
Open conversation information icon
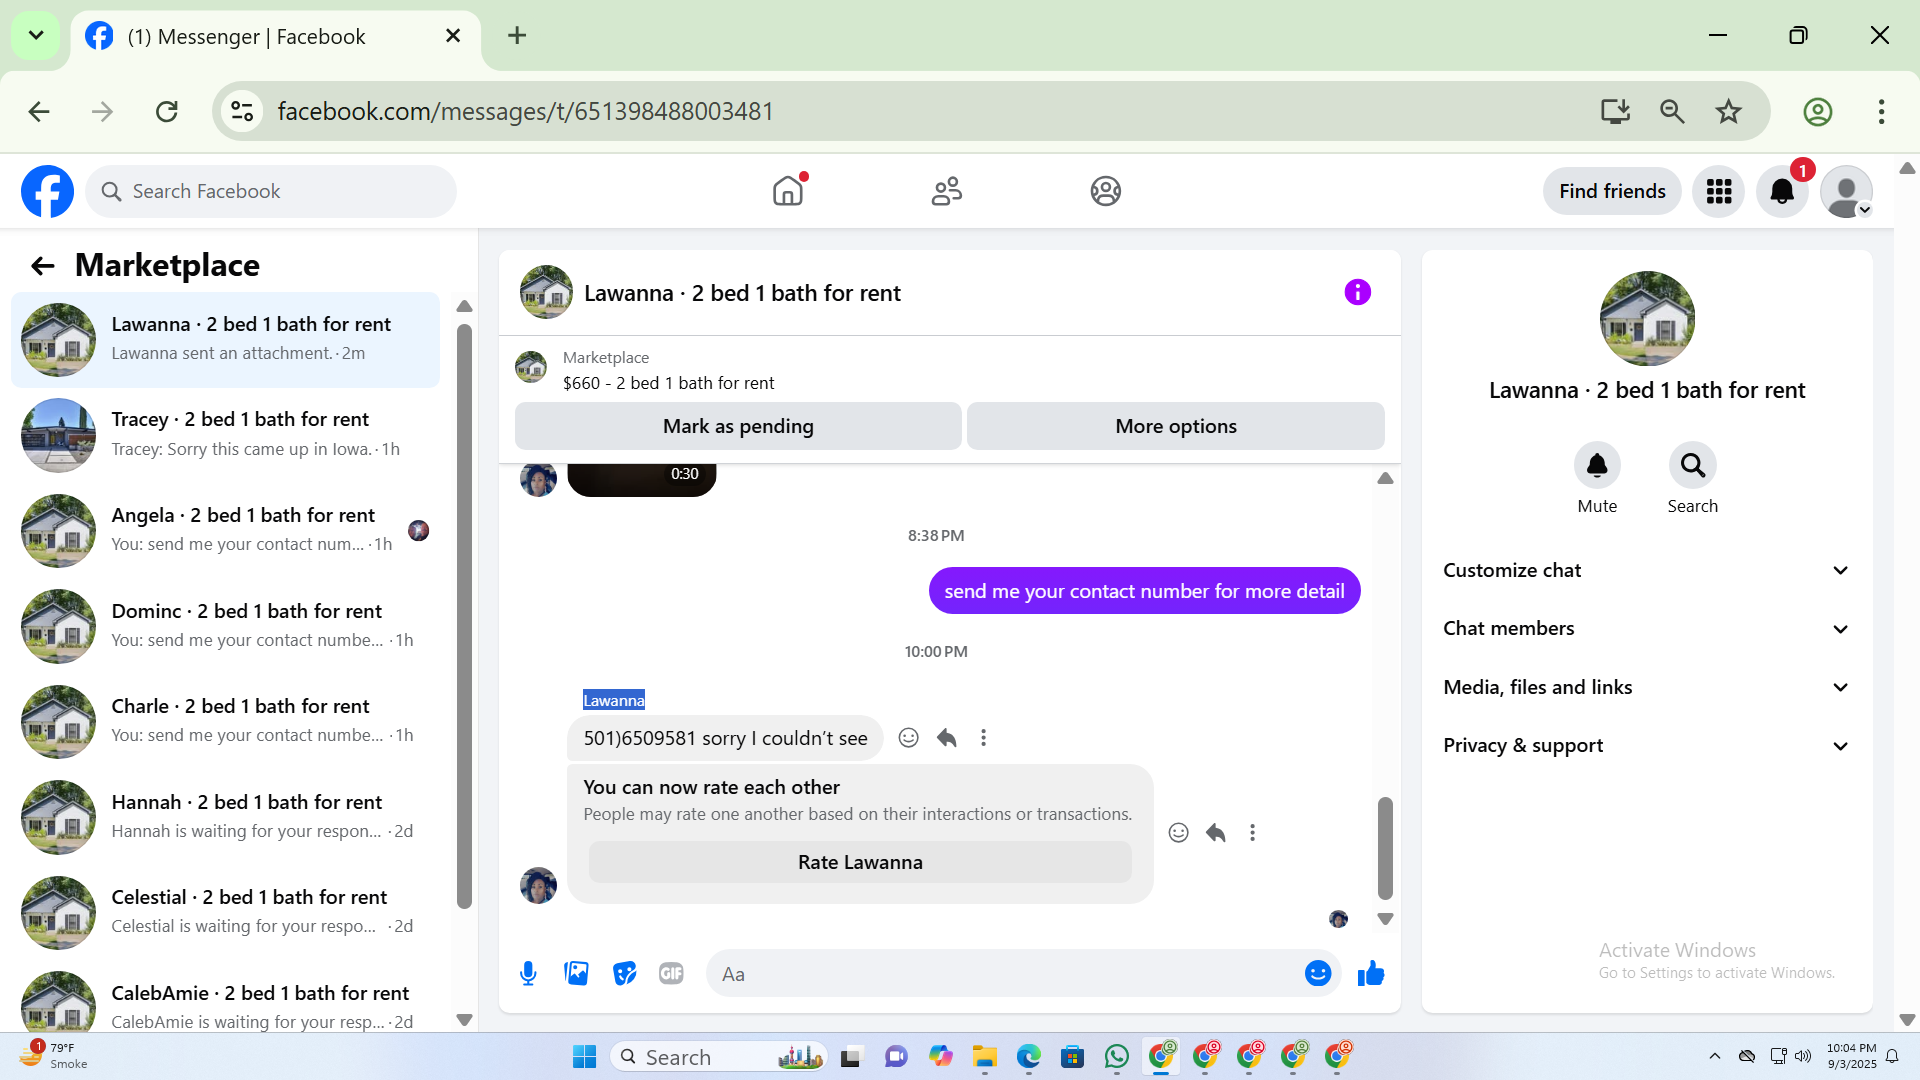(1357, 292)
